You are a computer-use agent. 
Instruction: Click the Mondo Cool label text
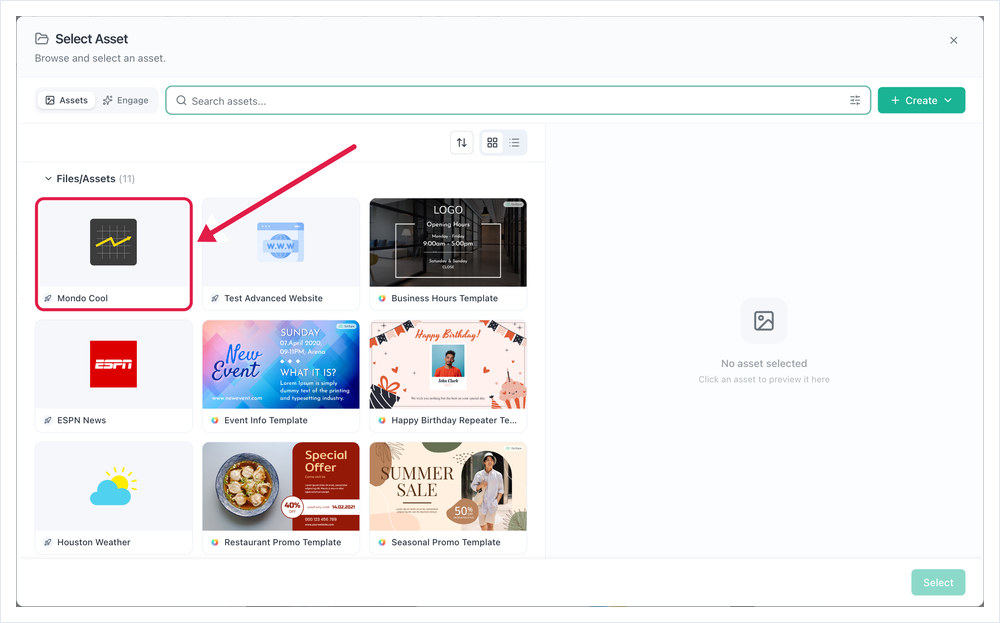coord(82,298)
